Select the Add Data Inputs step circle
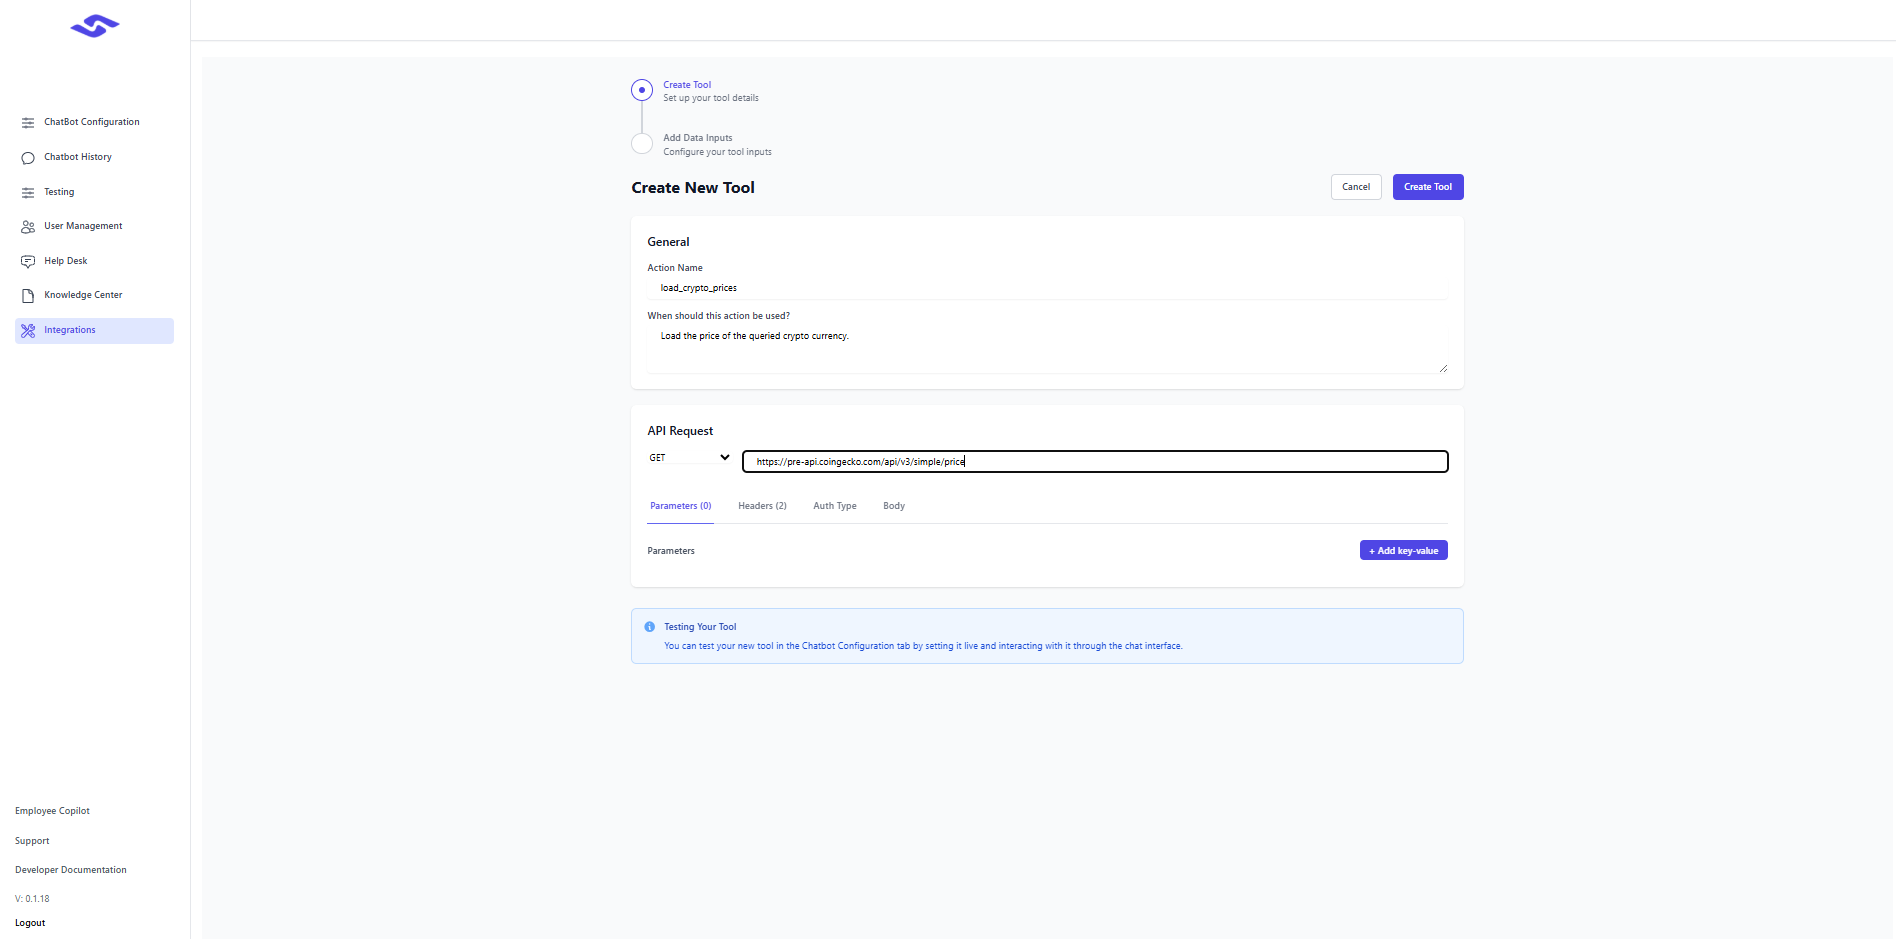 tap(642, 144)
